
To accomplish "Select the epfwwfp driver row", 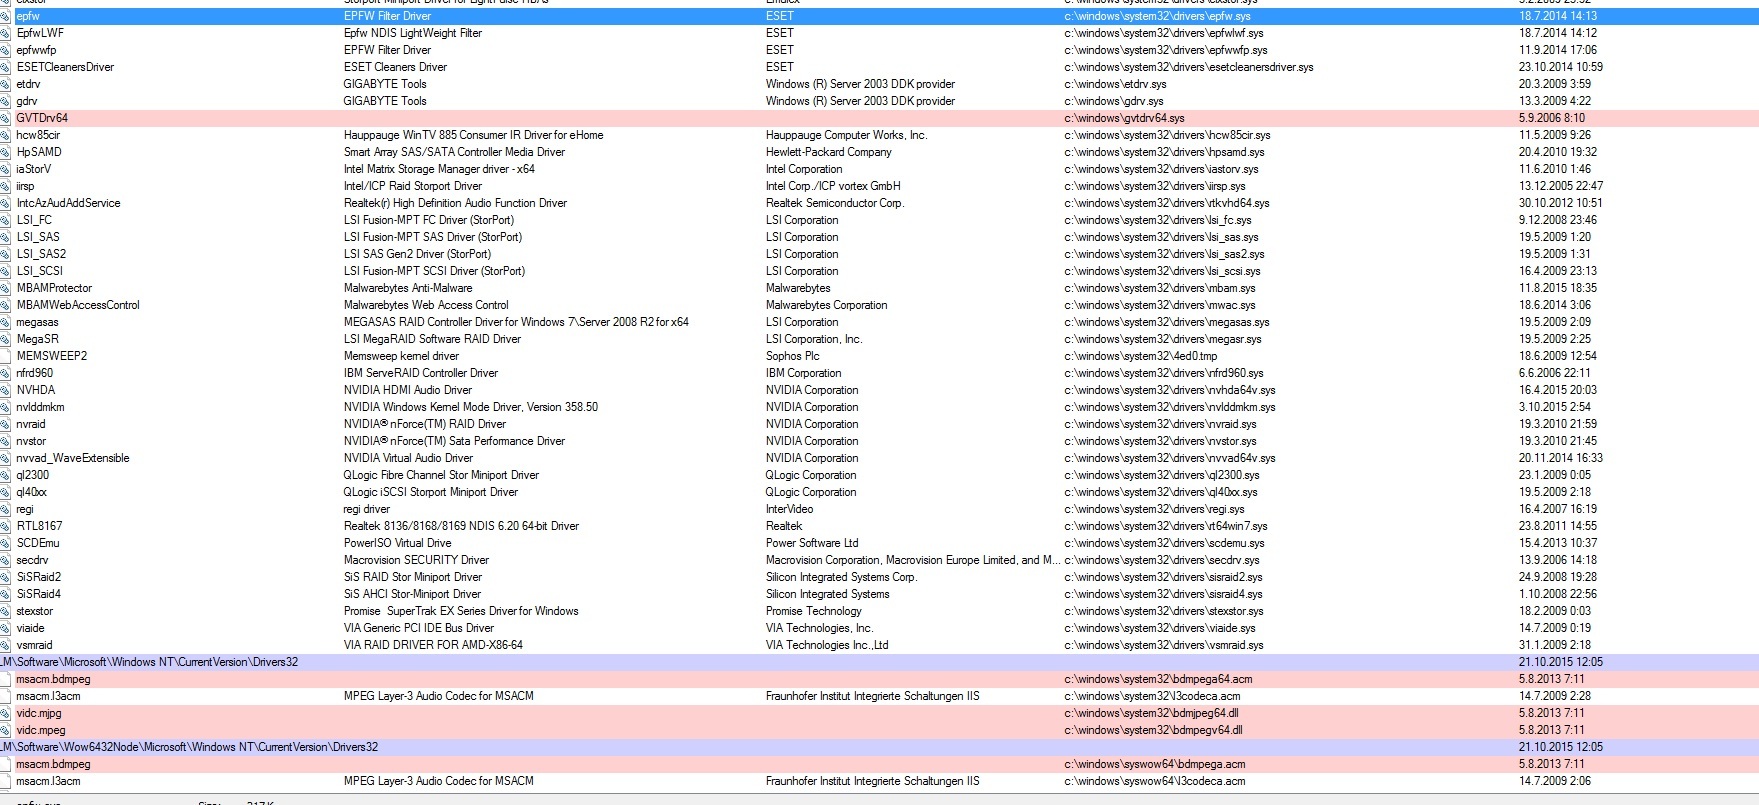I will (879, 50).
